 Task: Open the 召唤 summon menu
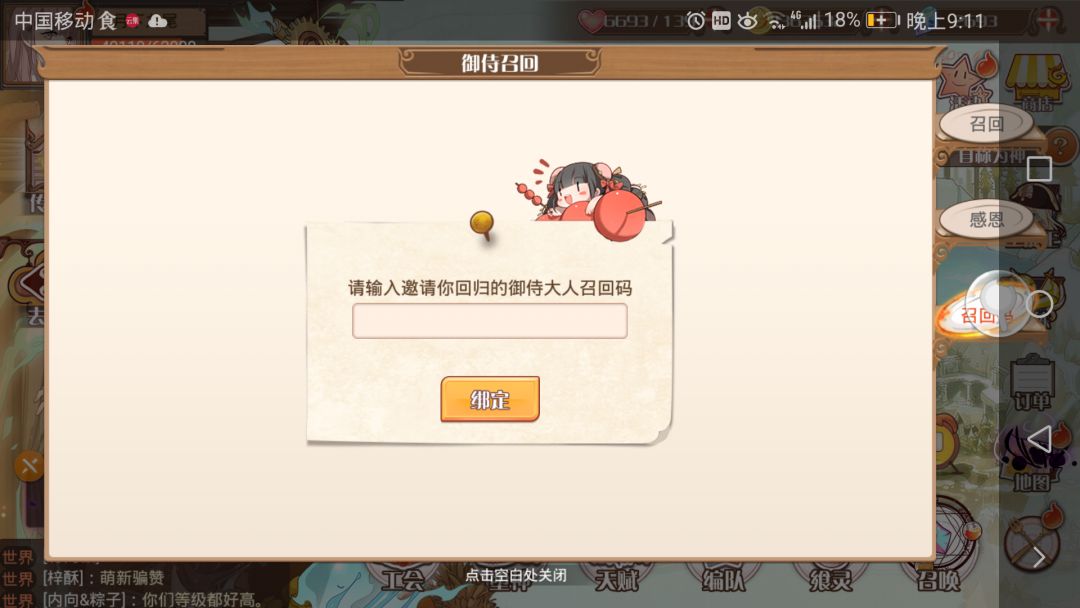tap(938, 577)
